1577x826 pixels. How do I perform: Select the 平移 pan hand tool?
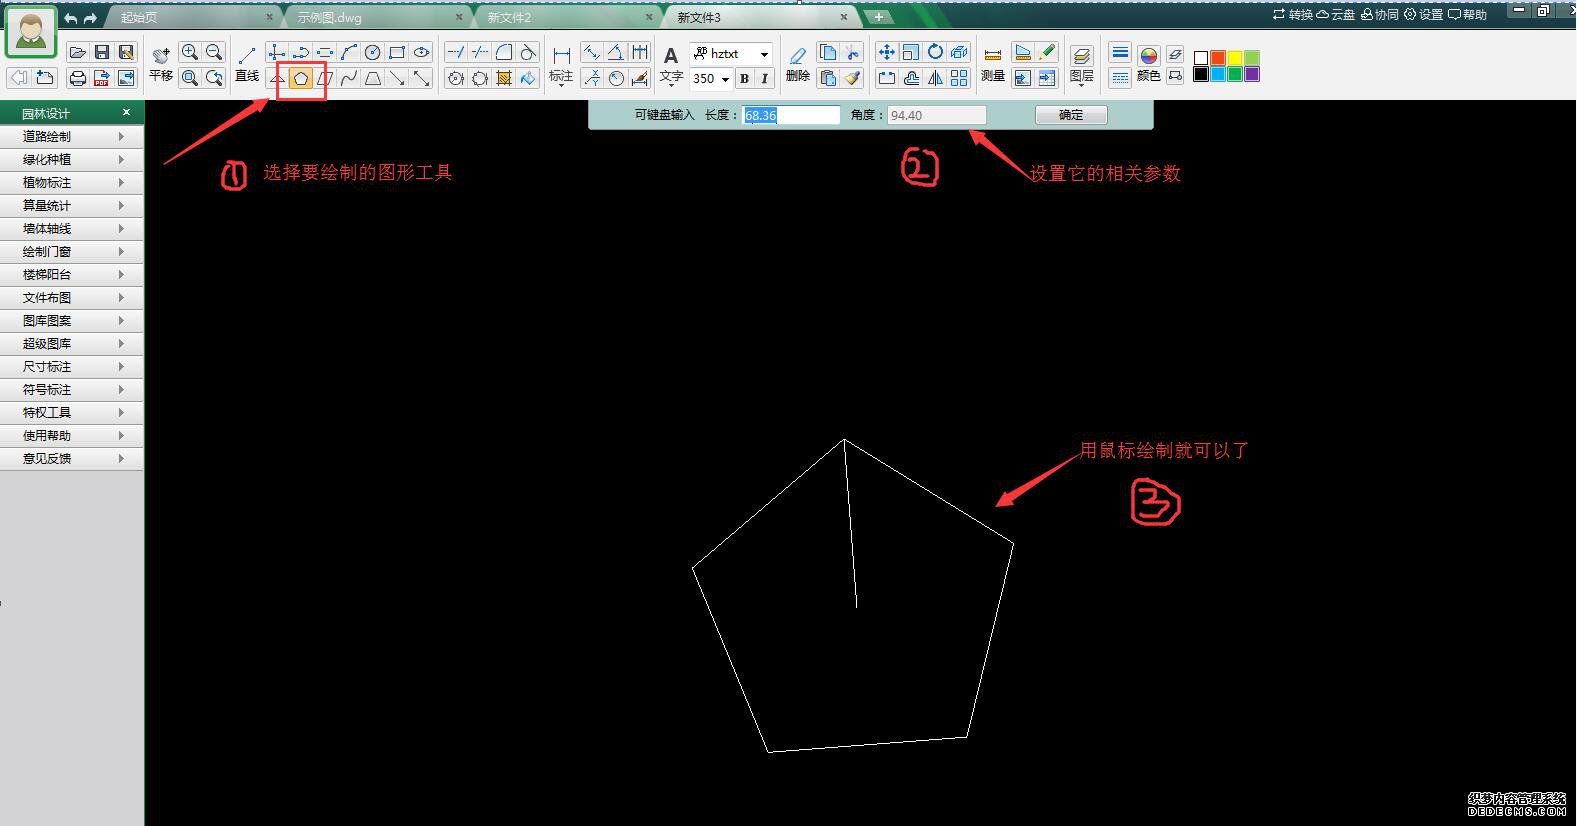[161, 63]
